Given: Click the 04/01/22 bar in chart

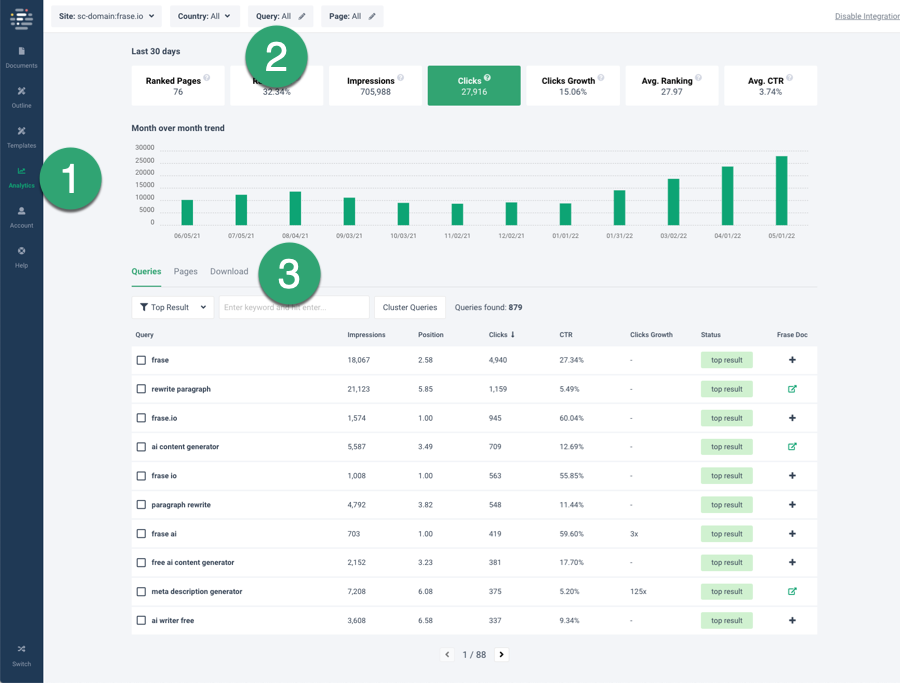Looking at the screenshot, I should tap(727, 196).
